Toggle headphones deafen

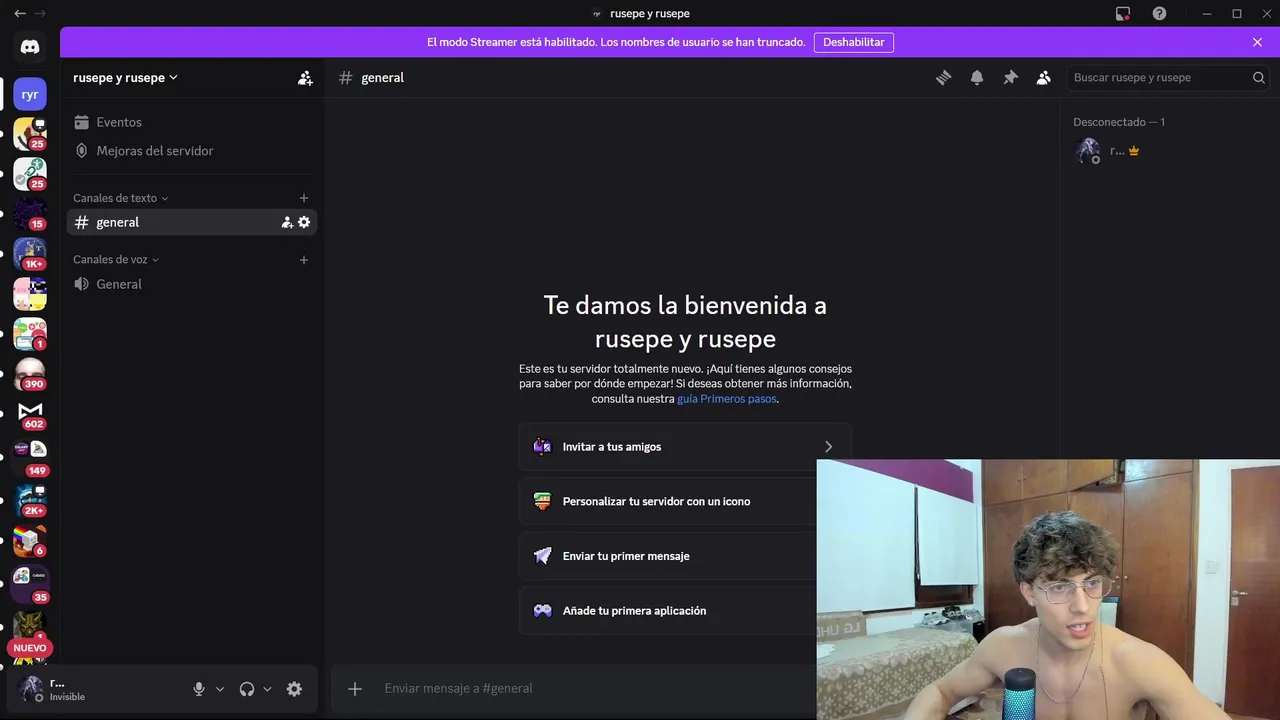point(247,689)
